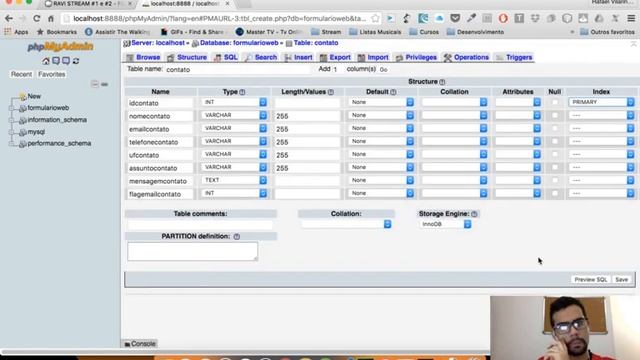This screenshot has height=360, width=640.
Task: Open phpMyAdmin home icon in sidebar
Action: coord(46,61)
